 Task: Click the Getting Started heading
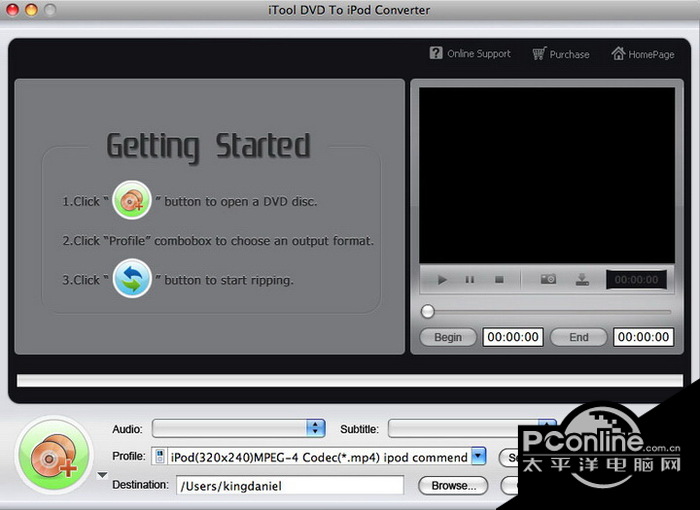(x=208, y=146)
